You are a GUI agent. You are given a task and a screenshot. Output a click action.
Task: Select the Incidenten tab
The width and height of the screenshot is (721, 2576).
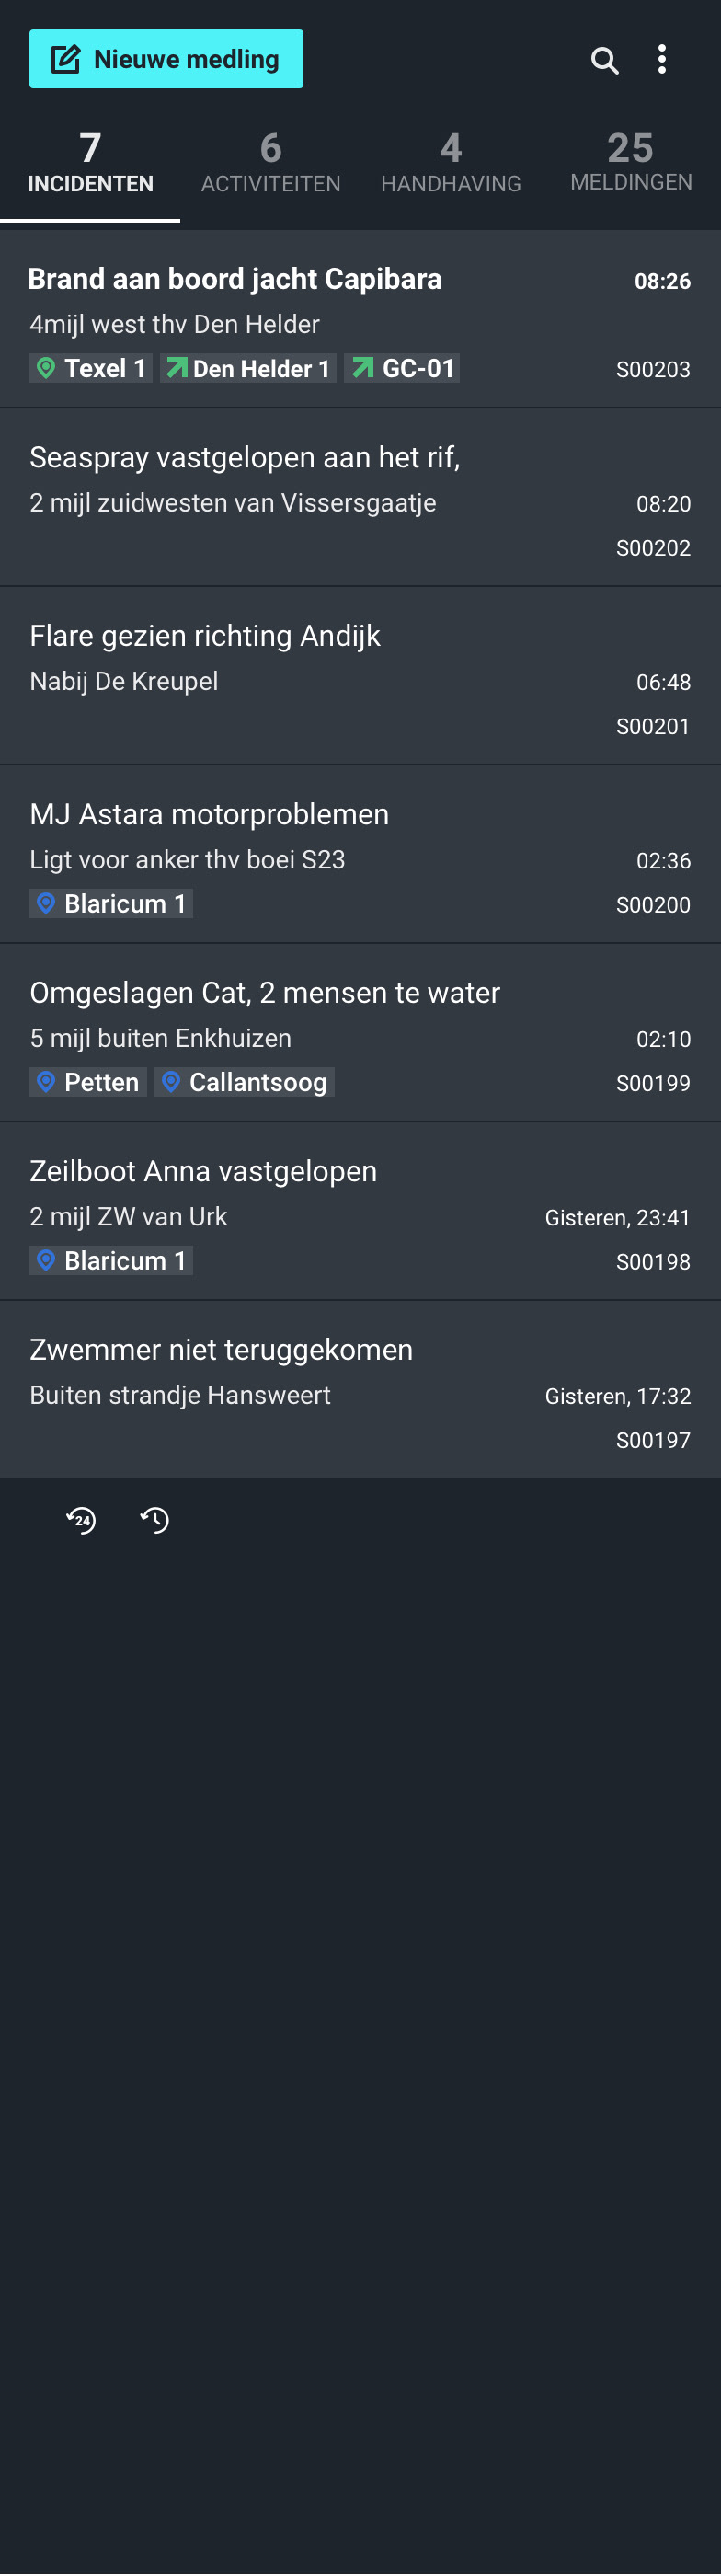[90, 162]
